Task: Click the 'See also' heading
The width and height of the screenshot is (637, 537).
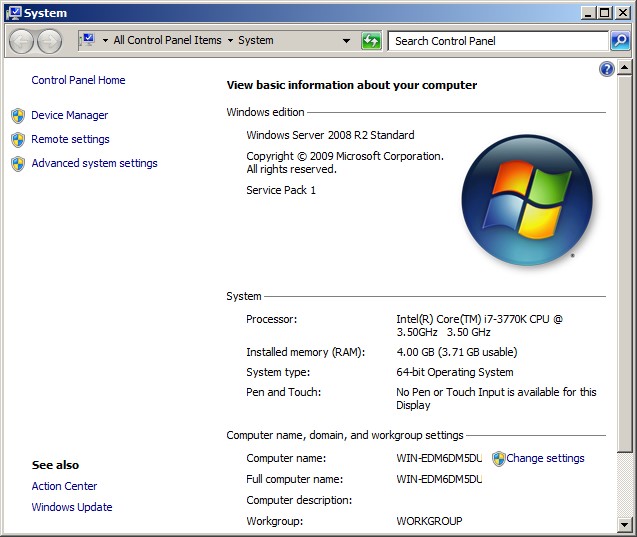Action: tap(55, 465)
